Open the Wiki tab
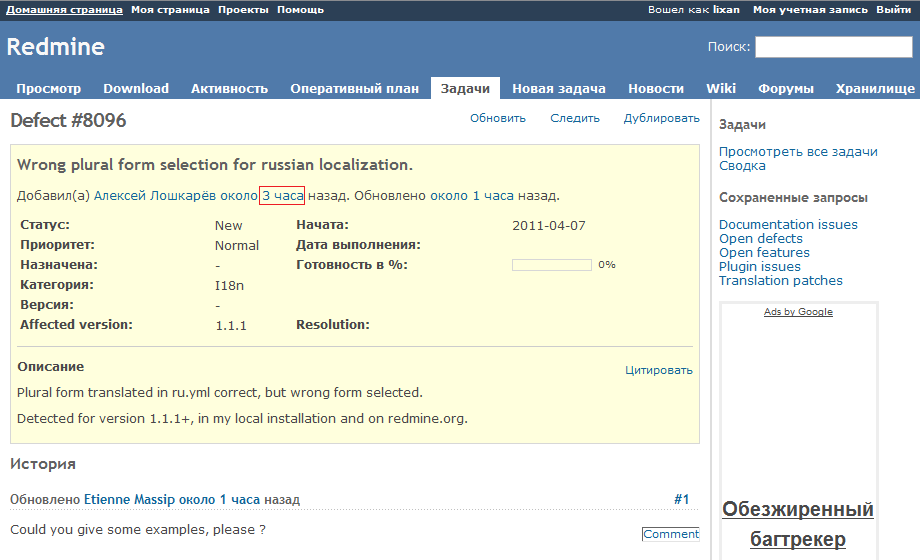This screenshot has width=920, height=560. [x=721, y=89]
